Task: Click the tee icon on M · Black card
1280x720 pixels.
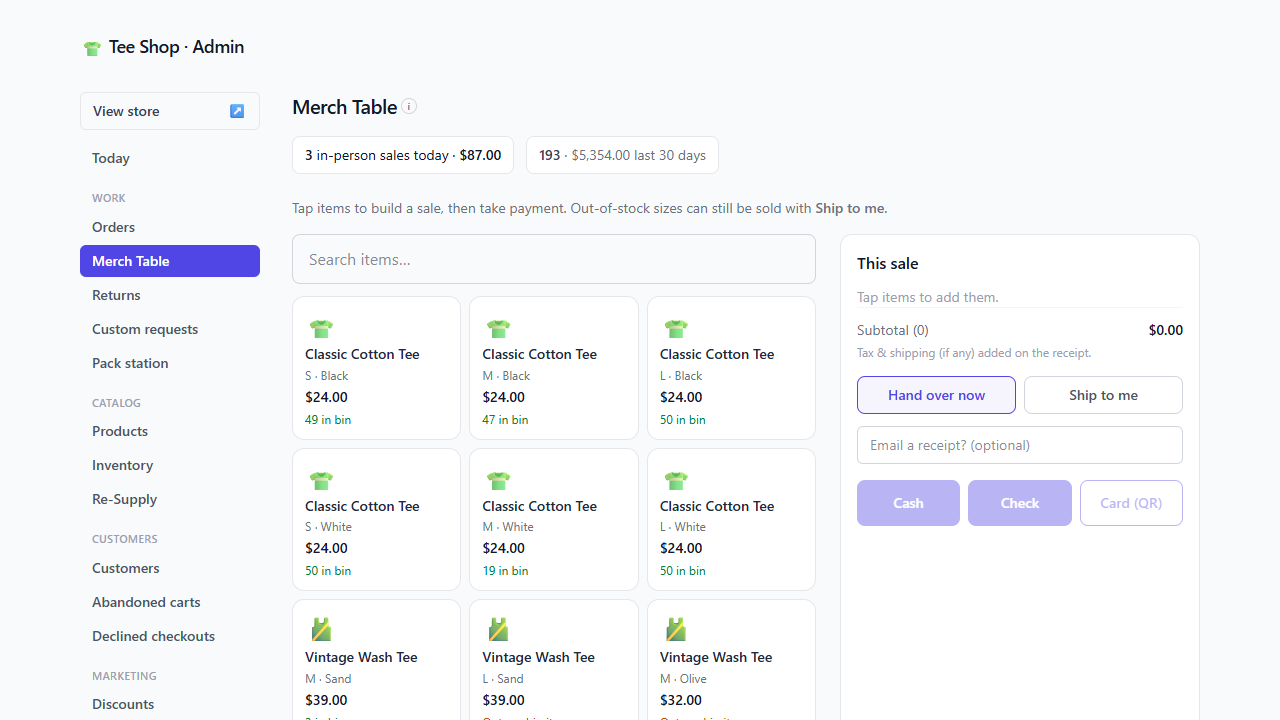Action: [498, 327]
